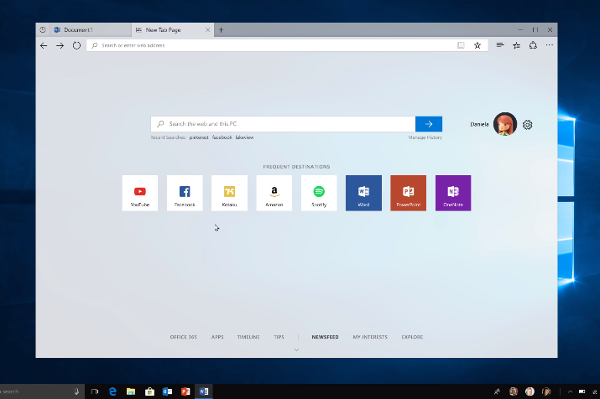The width and height of the screenshot is (600, 399).
Task: Click the share icon in toolbar
Action: pos(533,45)
